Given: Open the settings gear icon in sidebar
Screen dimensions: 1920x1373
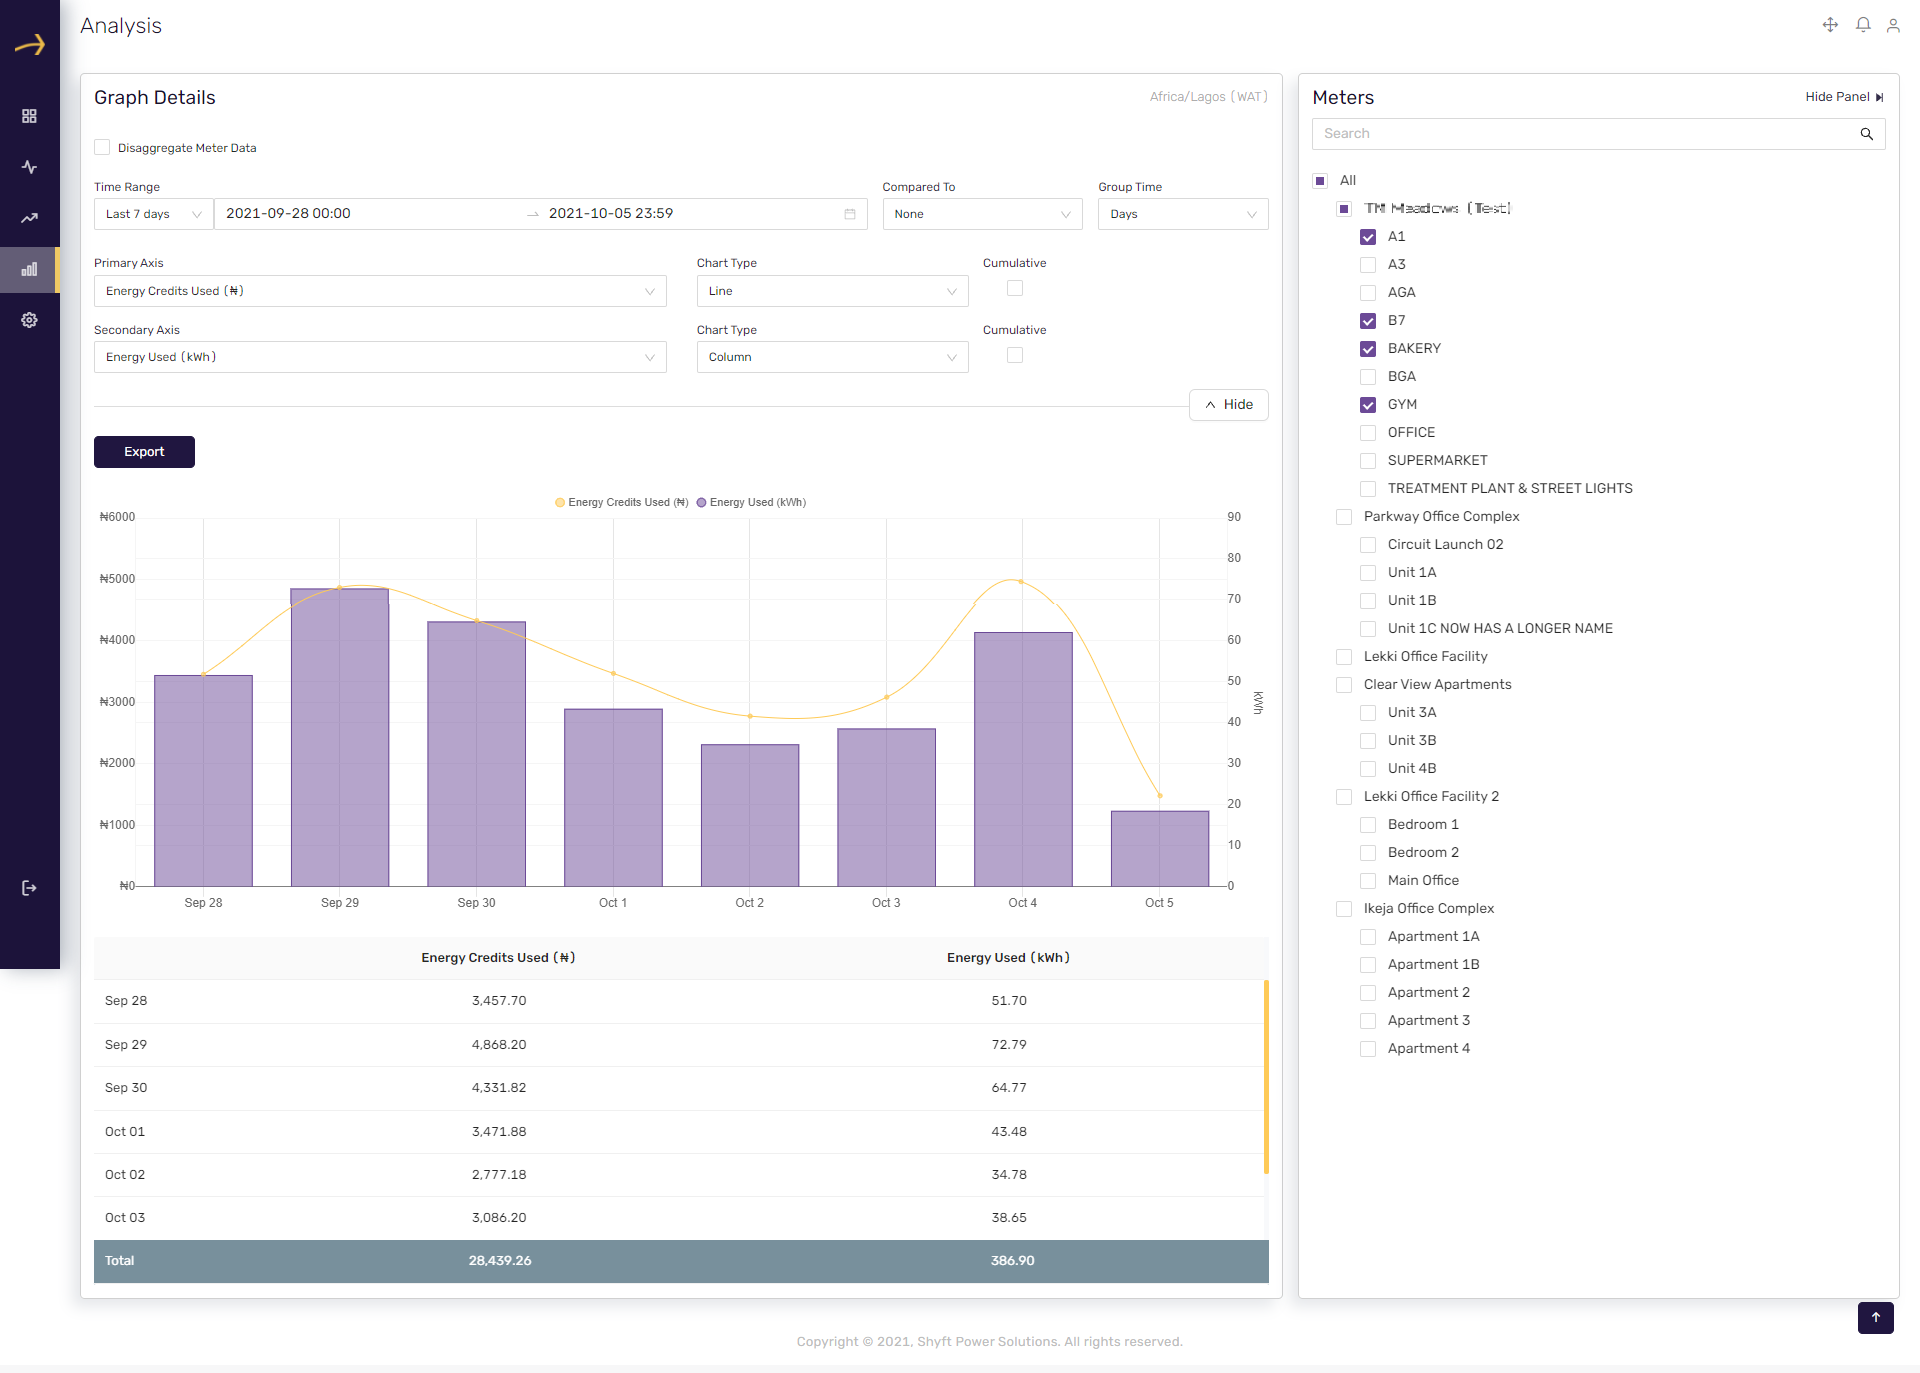Looking at the screenshot, I should coord(29,320).
